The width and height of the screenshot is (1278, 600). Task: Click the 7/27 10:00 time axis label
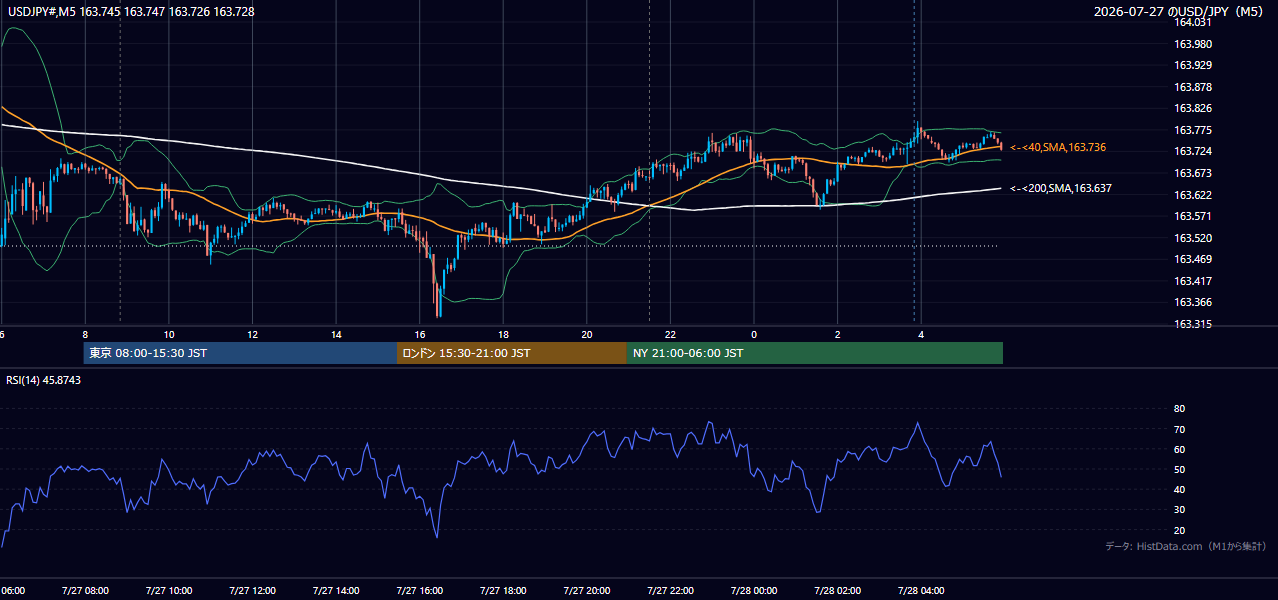pyautogui.click(x=168, y=590)
